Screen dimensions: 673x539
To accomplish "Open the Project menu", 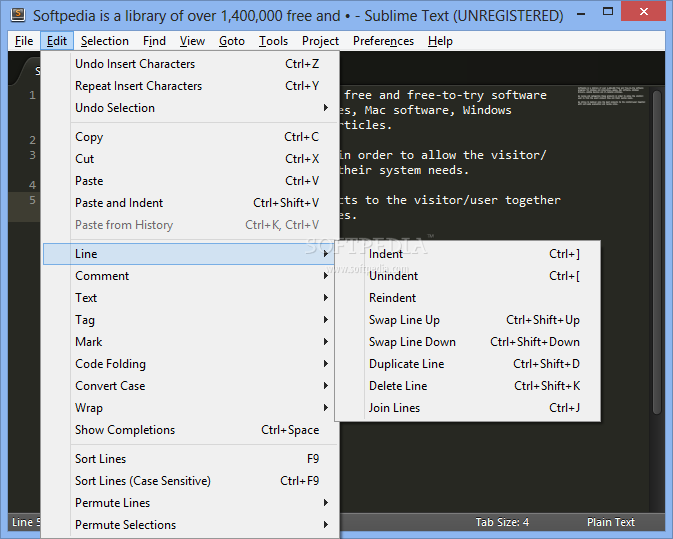I will coord(321,41).
